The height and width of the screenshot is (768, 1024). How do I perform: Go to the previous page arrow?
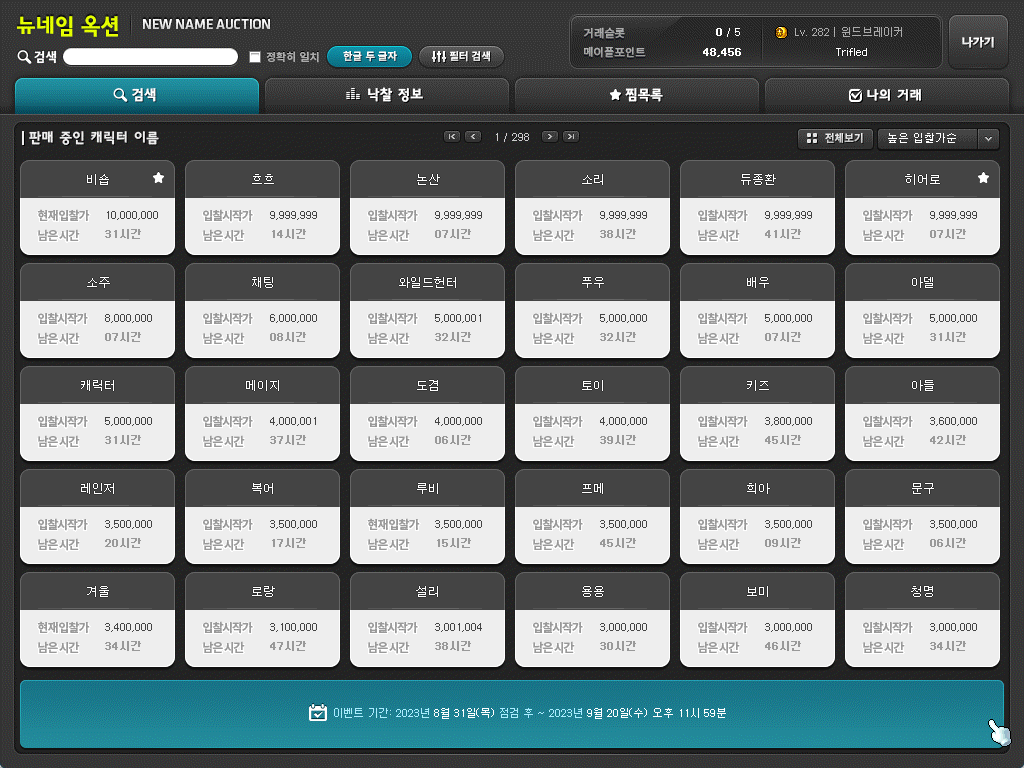(473, 137)
